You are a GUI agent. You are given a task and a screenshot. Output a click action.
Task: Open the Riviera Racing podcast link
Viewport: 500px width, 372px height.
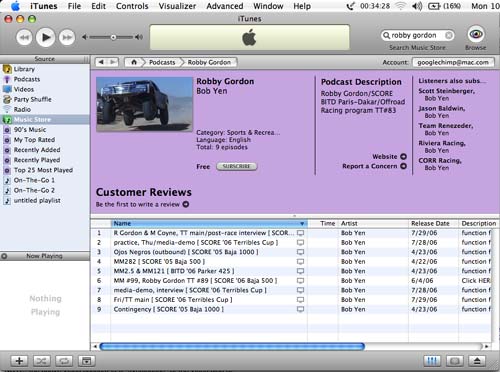442,143
